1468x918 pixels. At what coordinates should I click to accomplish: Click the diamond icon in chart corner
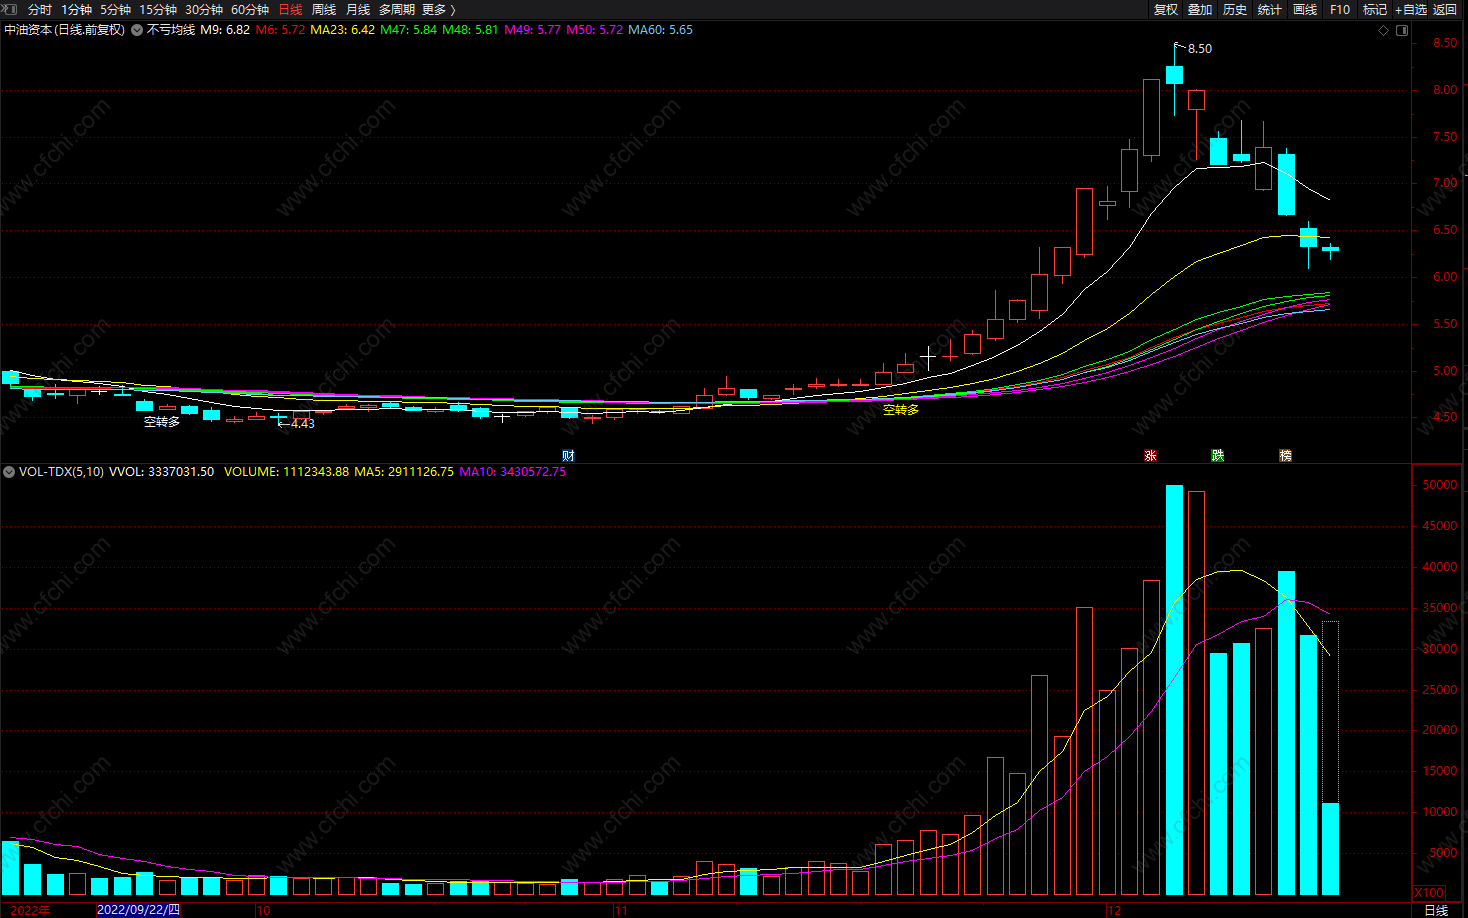click(1384, 30)
